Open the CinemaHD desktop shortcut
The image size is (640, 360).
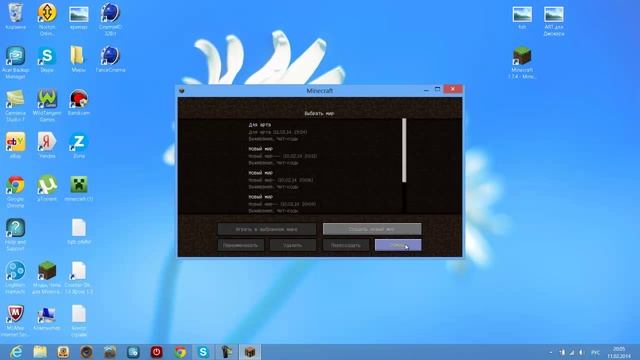[x=110, y=19]
